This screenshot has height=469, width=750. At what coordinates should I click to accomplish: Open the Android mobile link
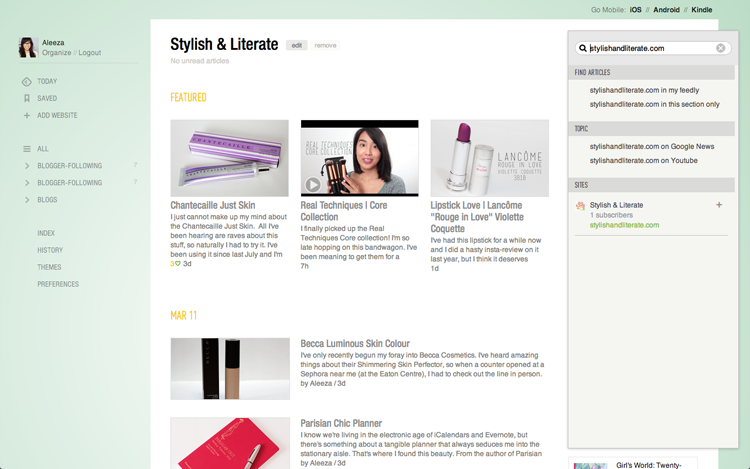666,10
